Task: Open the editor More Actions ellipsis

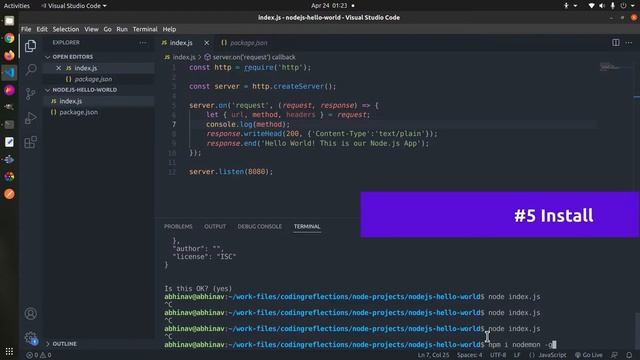Action: tap(629, 42)
